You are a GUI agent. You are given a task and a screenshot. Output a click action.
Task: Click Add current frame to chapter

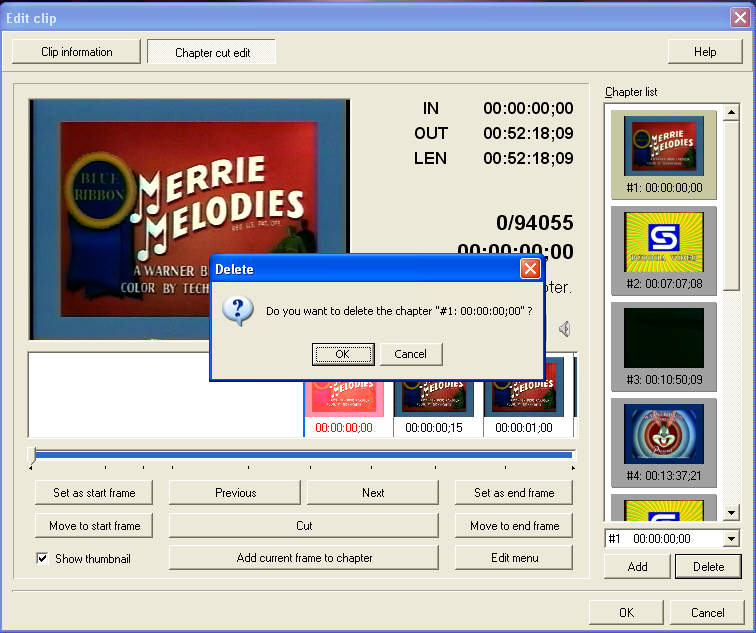click(x=304, y=558)
